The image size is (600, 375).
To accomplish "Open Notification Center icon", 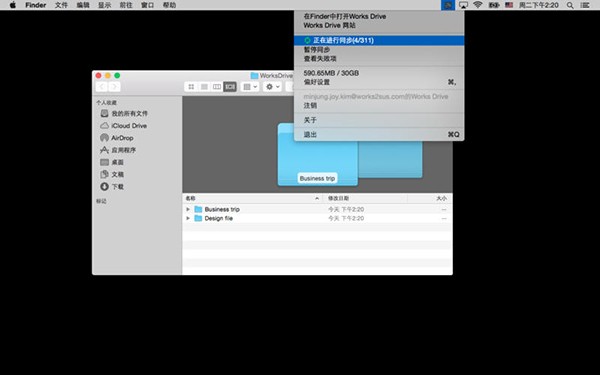I will click(585, 5).
